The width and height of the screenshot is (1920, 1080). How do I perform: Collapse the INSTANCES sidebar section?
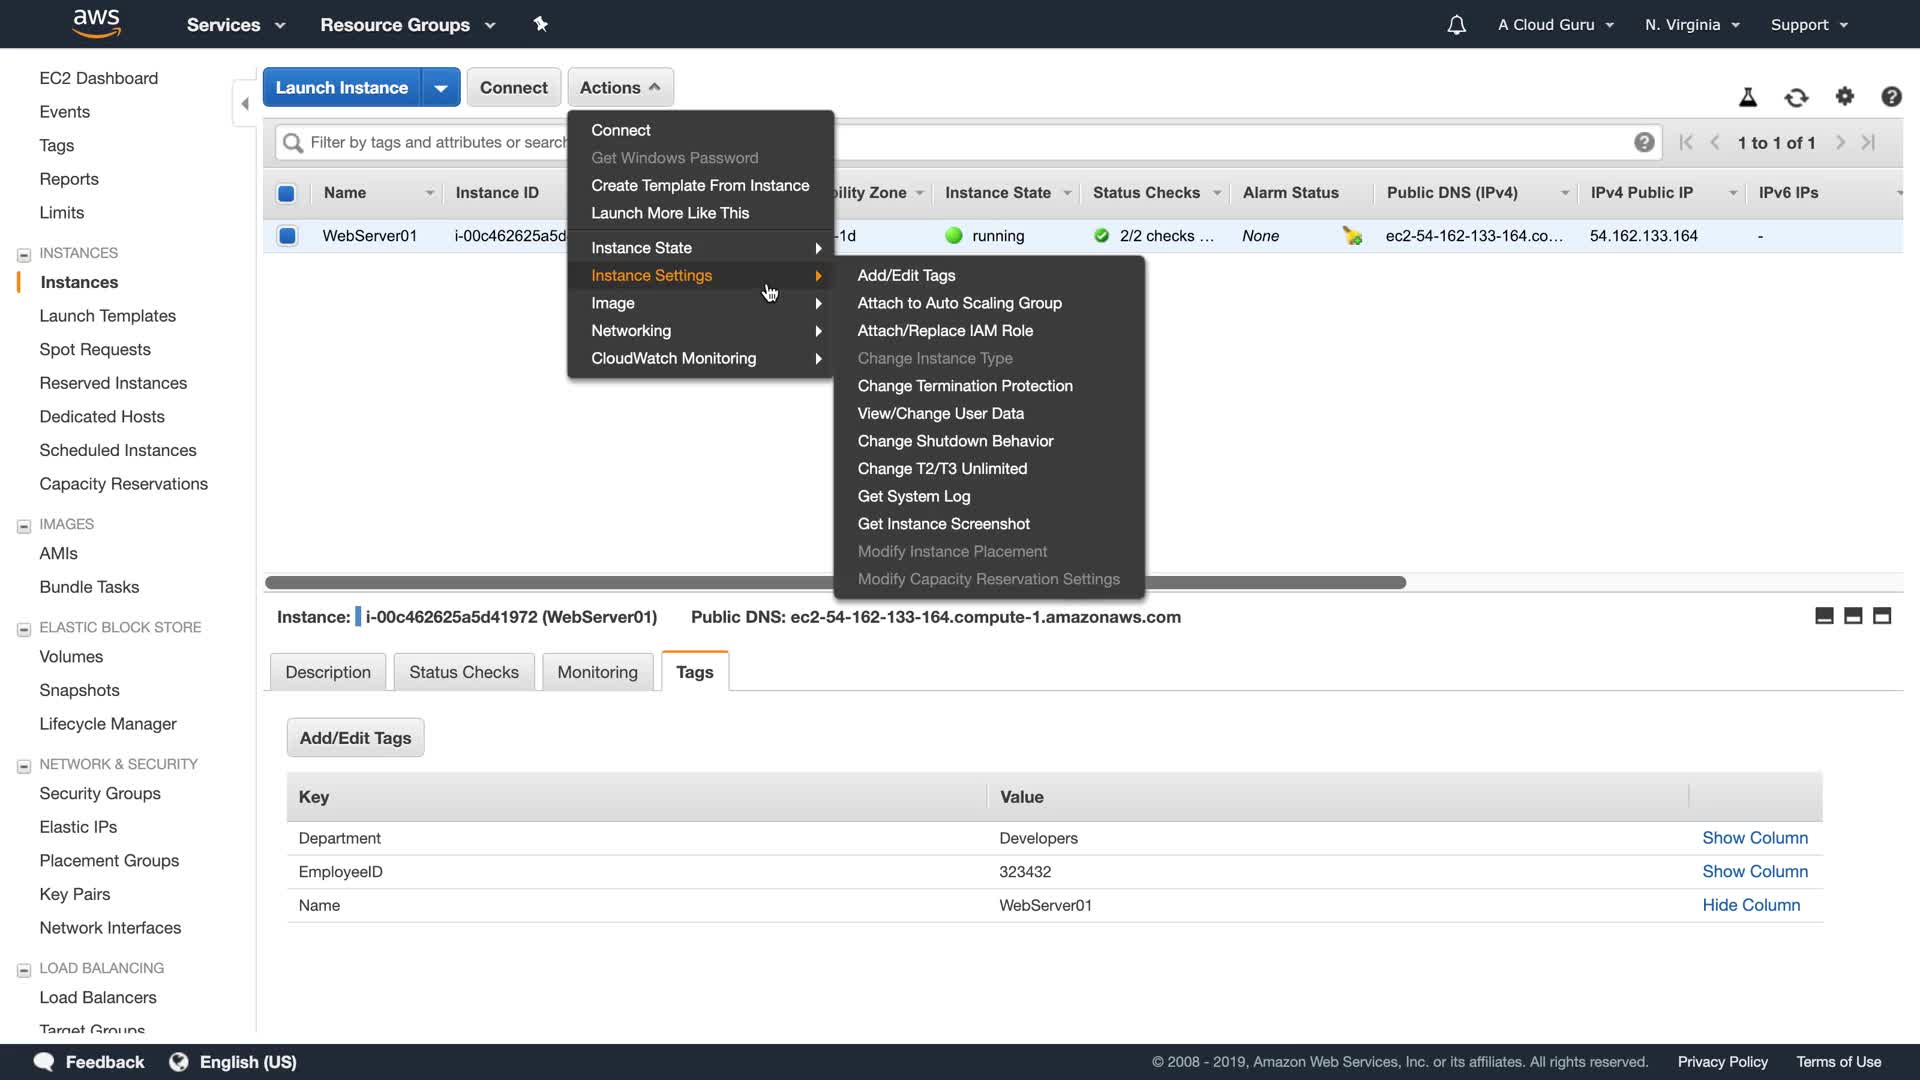[24, 254]
